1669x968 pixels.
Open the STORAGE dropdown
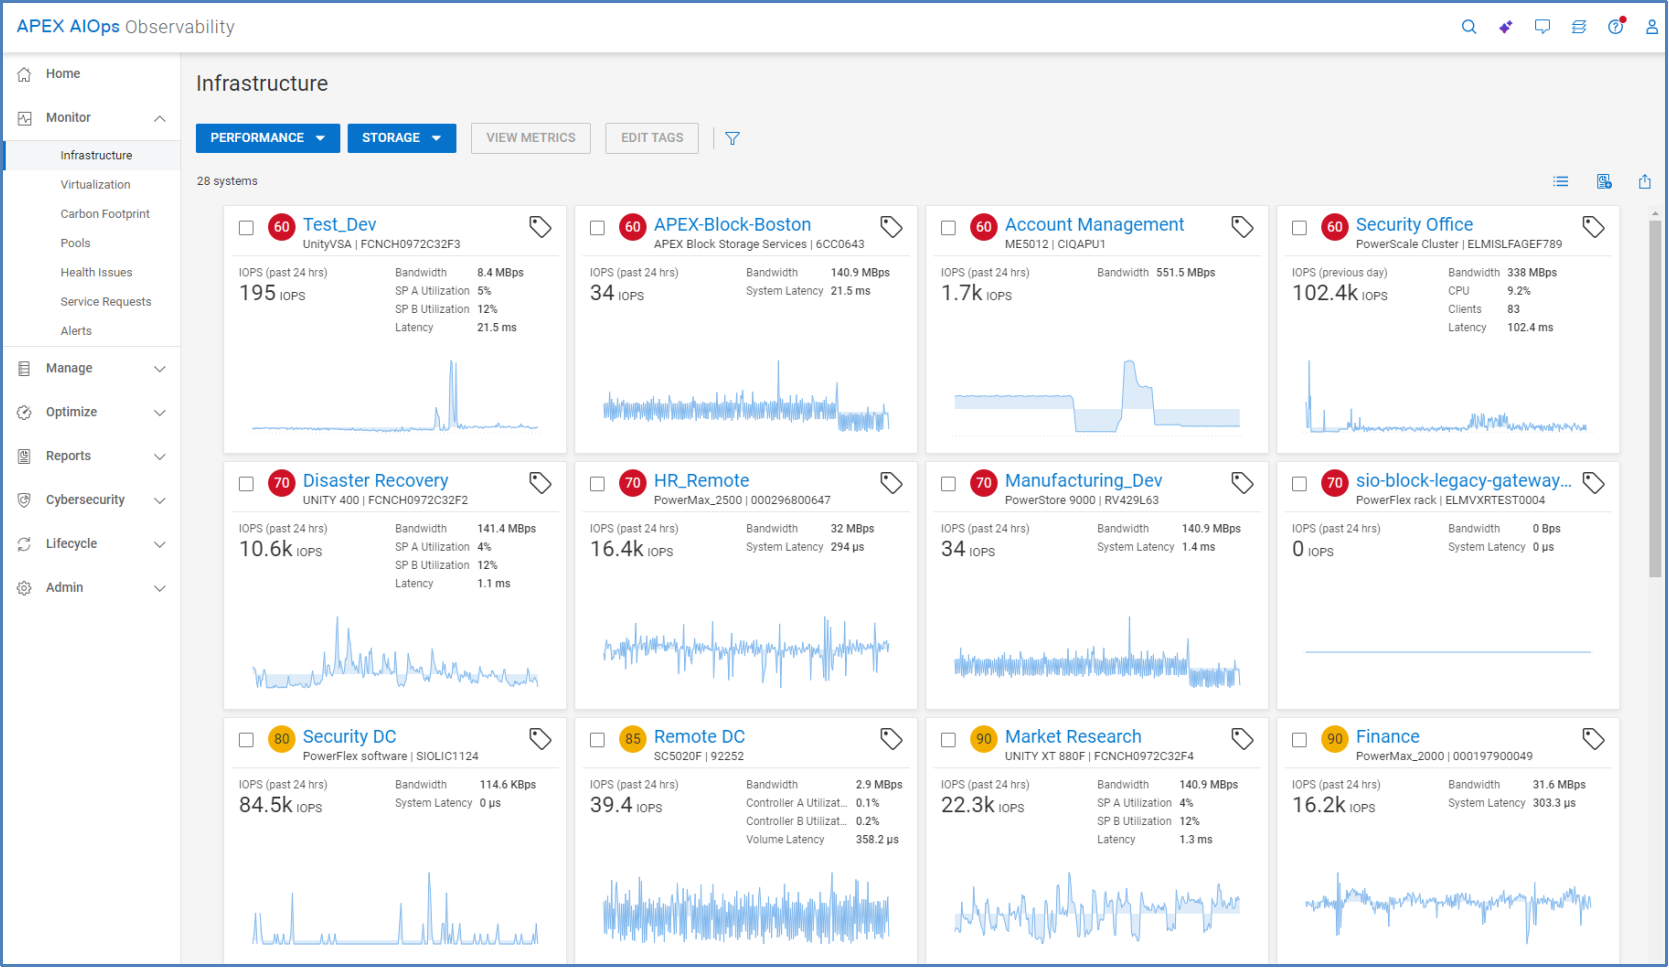(x=402, y=138)
